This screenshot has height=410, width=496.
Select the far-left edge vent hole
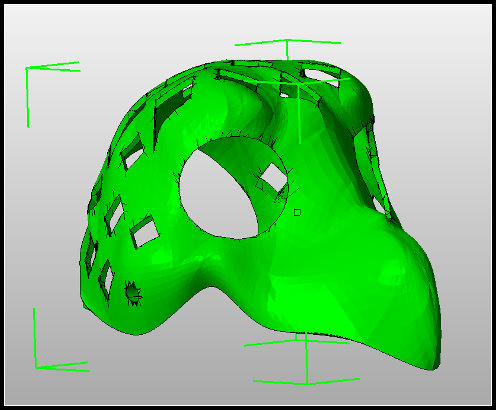coord(91,253)
